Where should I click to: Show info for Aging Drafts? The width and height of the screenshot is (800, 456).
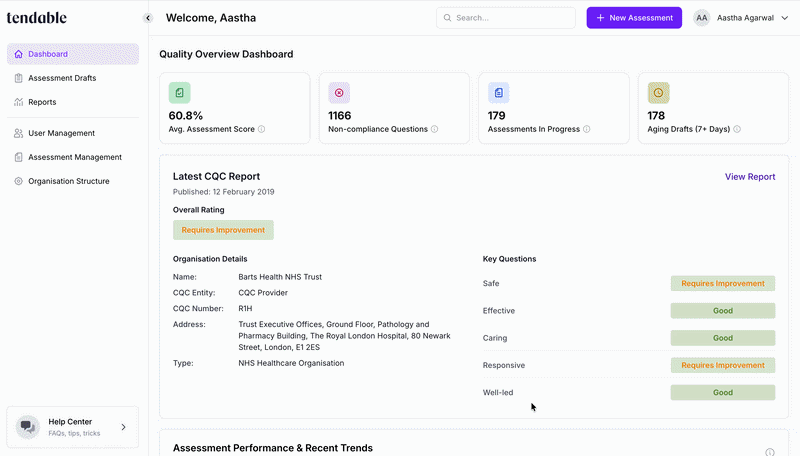pos(737,129)
